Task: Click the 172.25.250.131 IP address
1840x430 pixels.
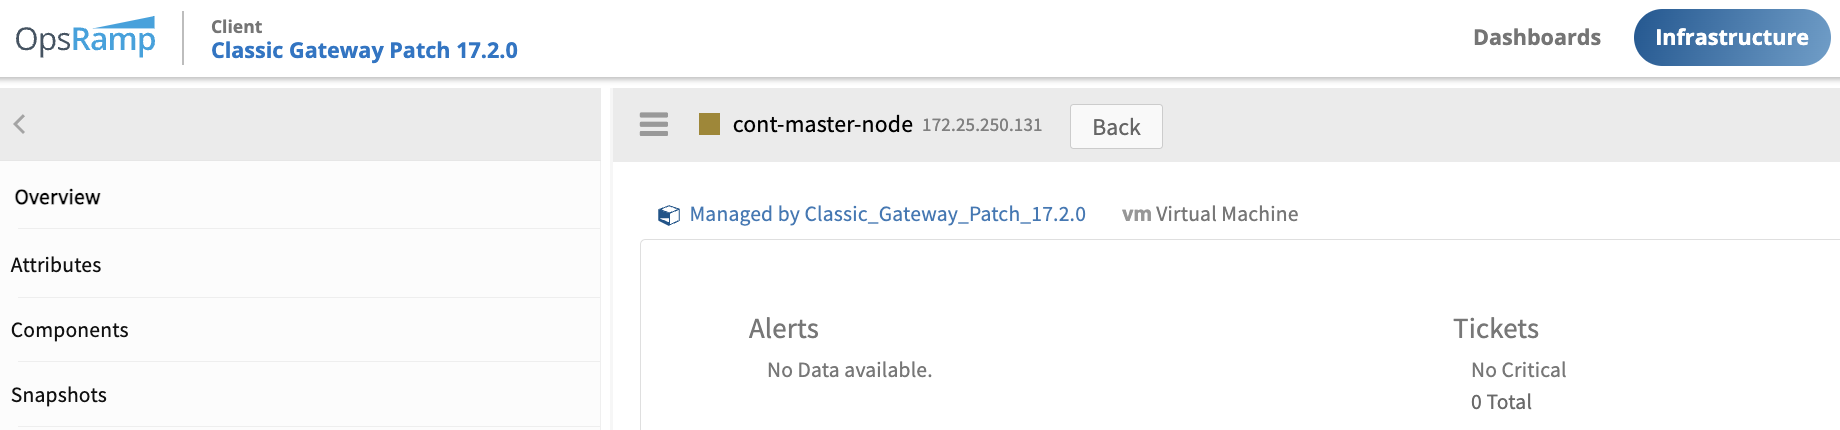Action: (981, 125)
